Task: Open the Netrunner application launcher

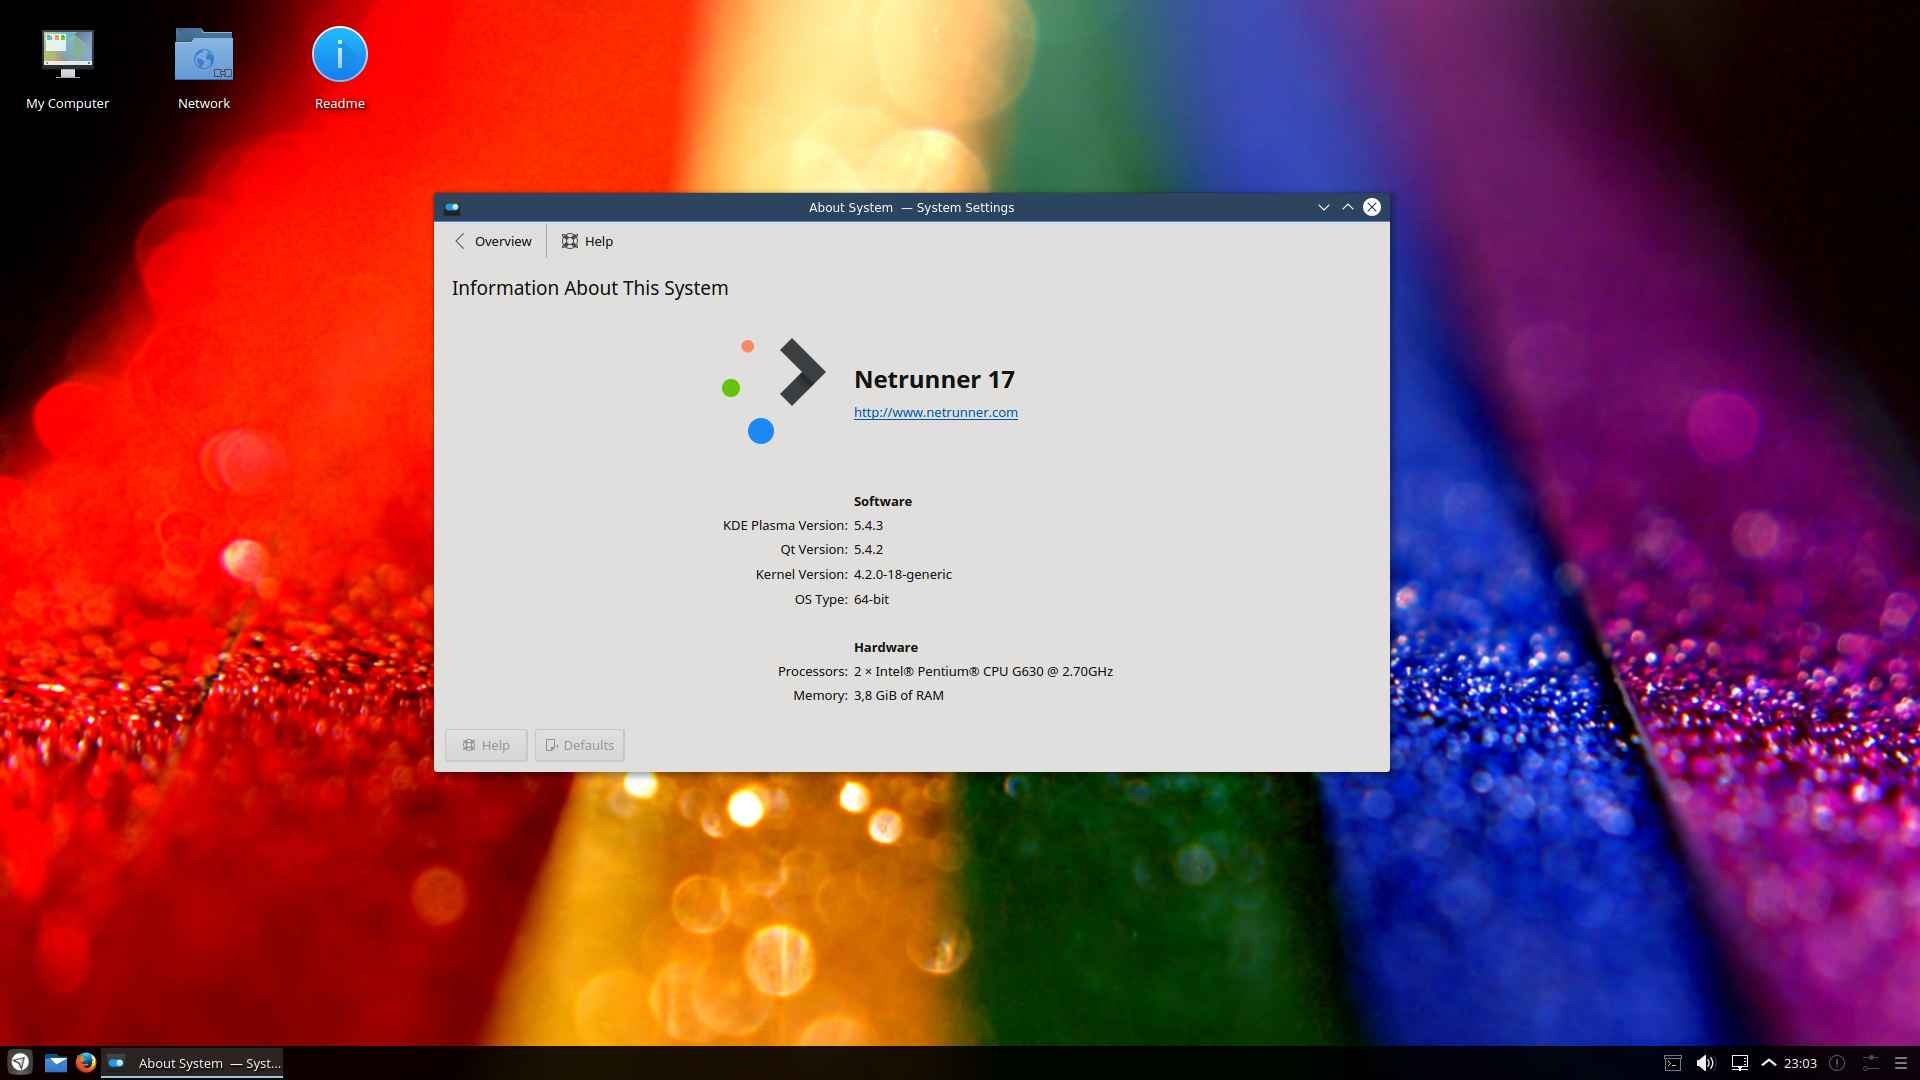Action: (18, 1062)
